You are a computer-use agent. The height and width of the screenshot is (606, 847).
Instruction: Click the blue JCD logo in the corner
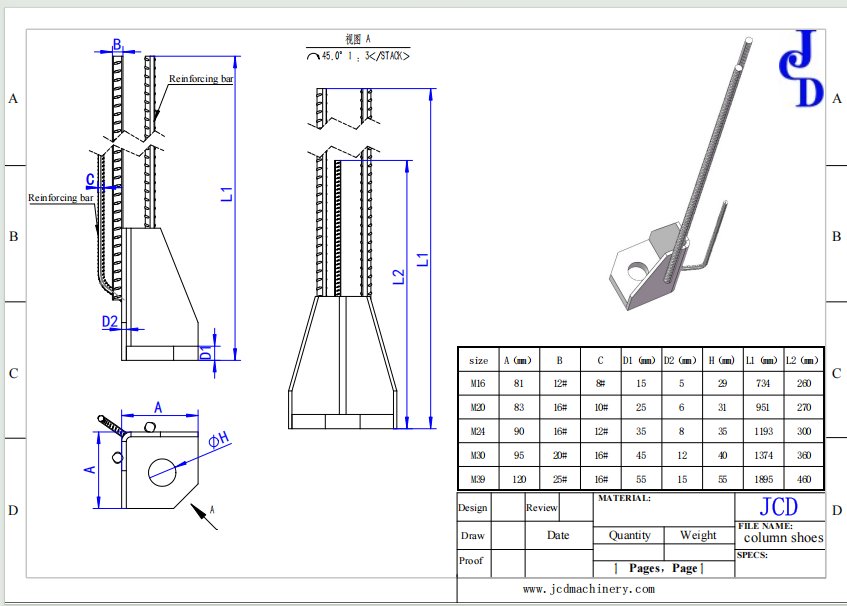click(801, 68)
